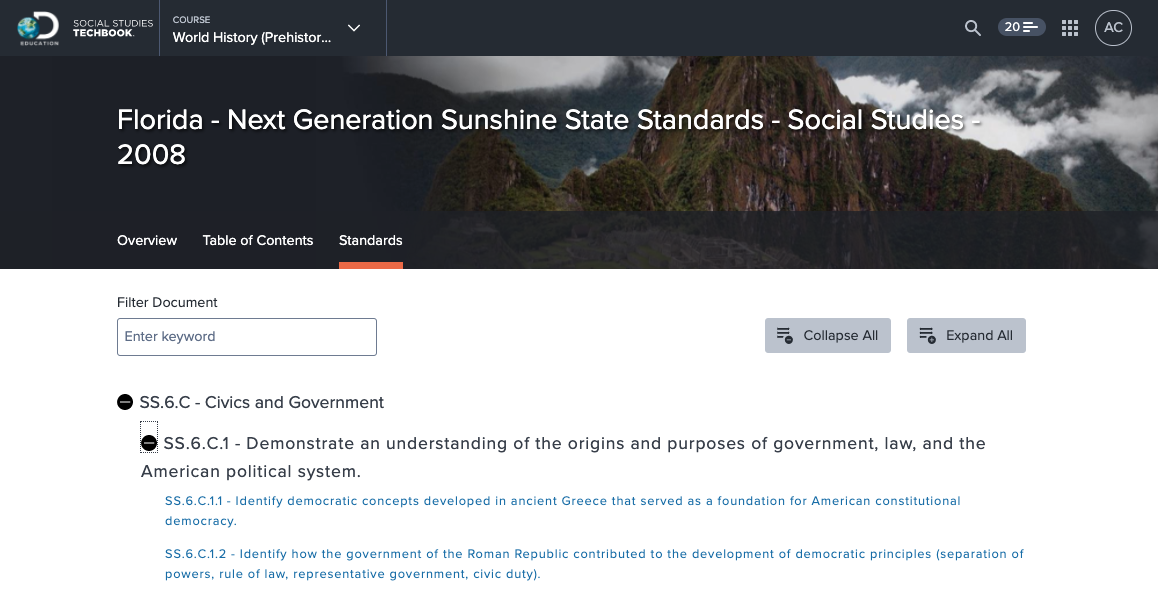1158x594 pixels.
Task: Click the Social Studies Techbook title
Action: coord(113,28)
